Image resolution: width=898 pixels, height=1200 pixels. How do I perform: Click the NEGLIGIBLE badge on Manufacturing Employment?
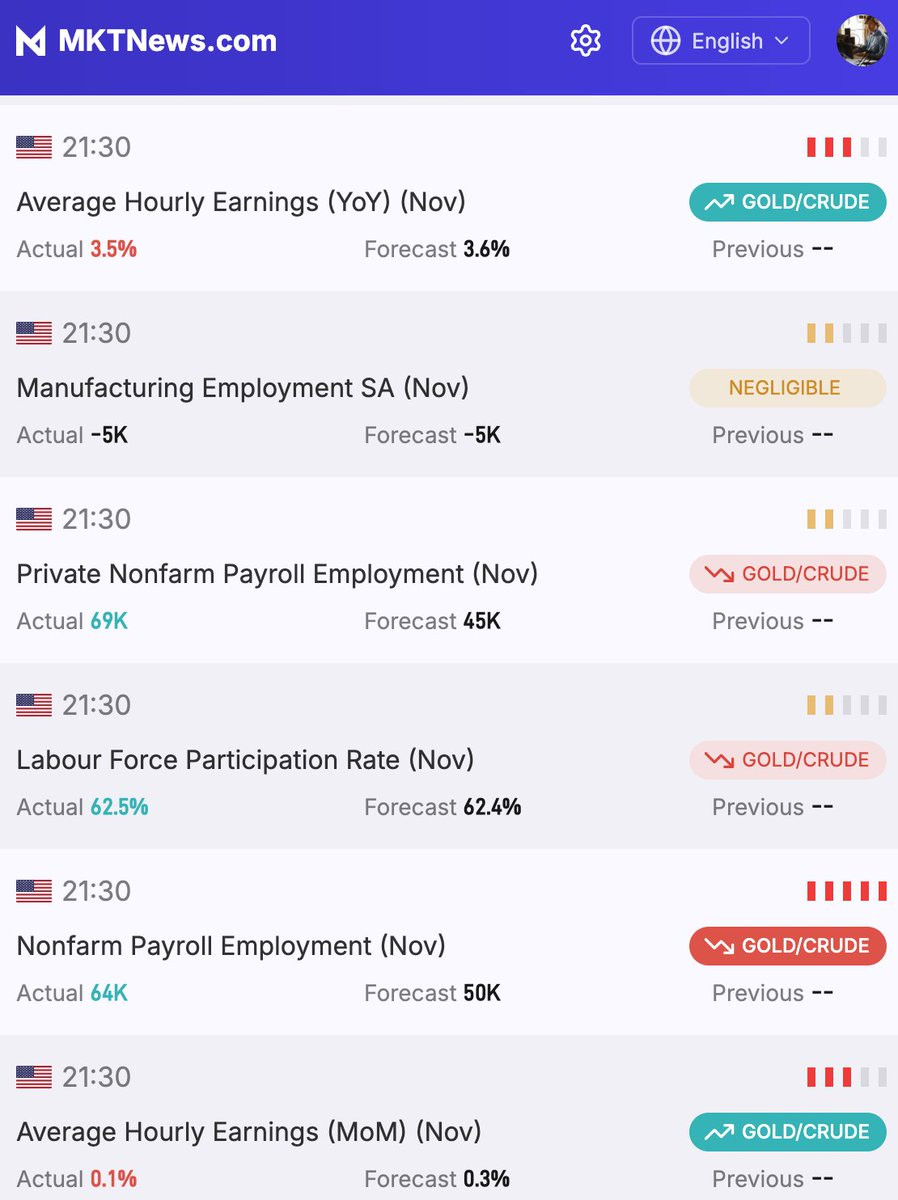[788, 388]
